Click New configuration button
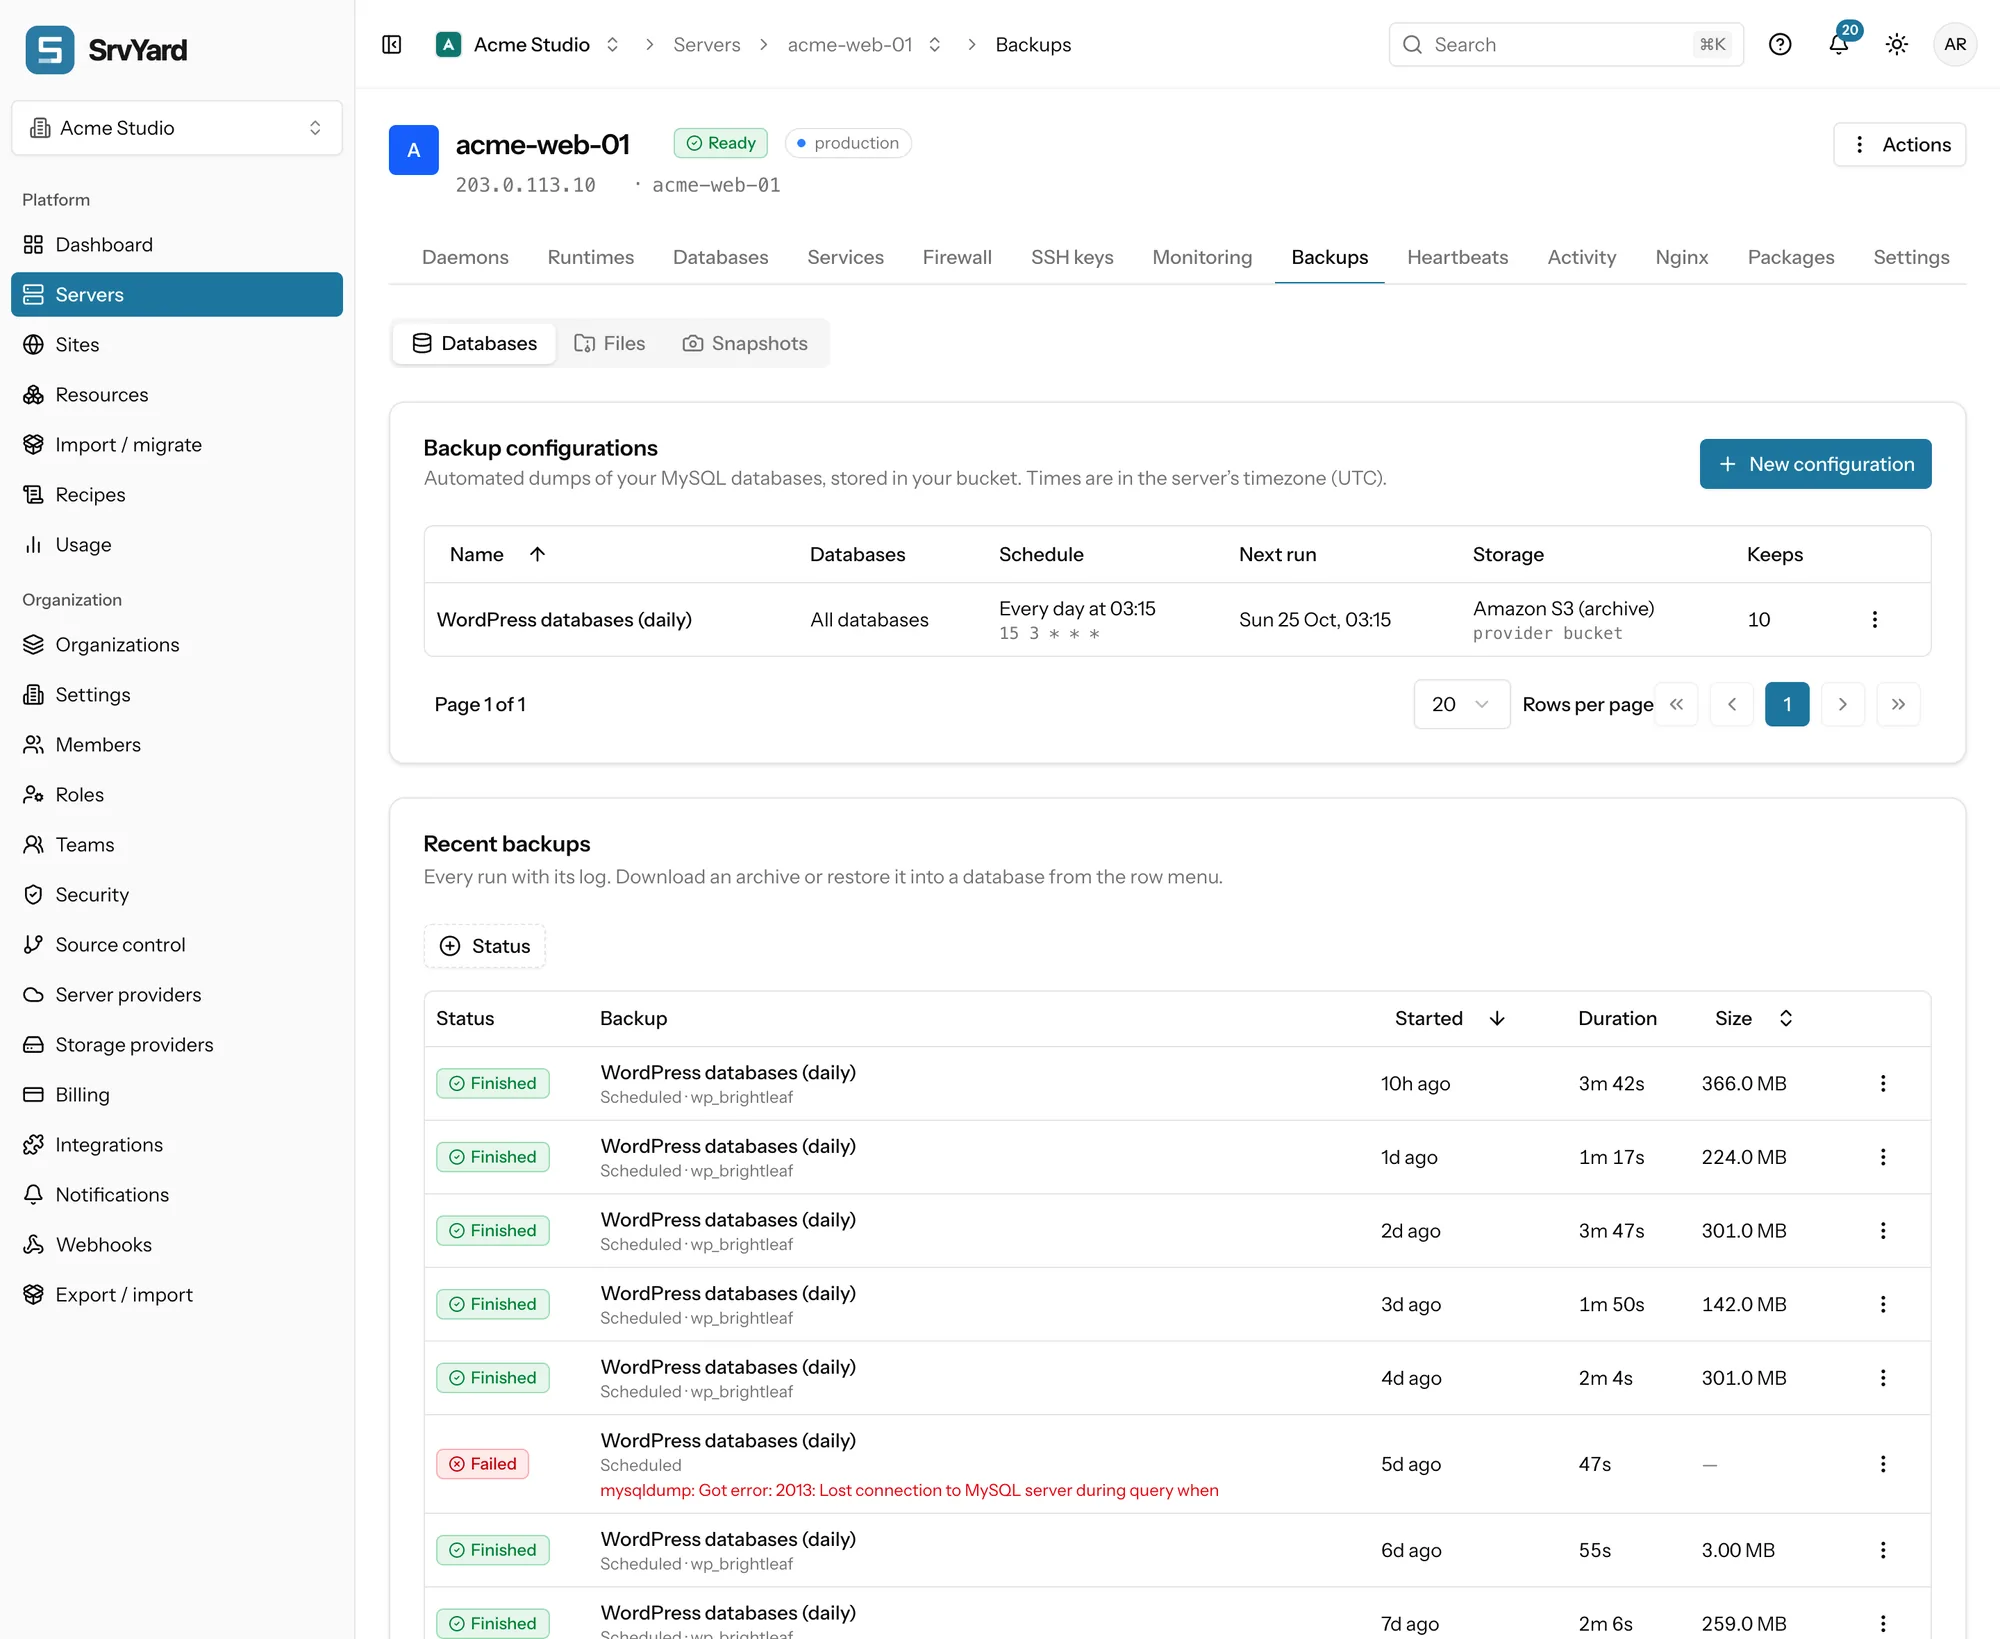 coord(1815,464)
